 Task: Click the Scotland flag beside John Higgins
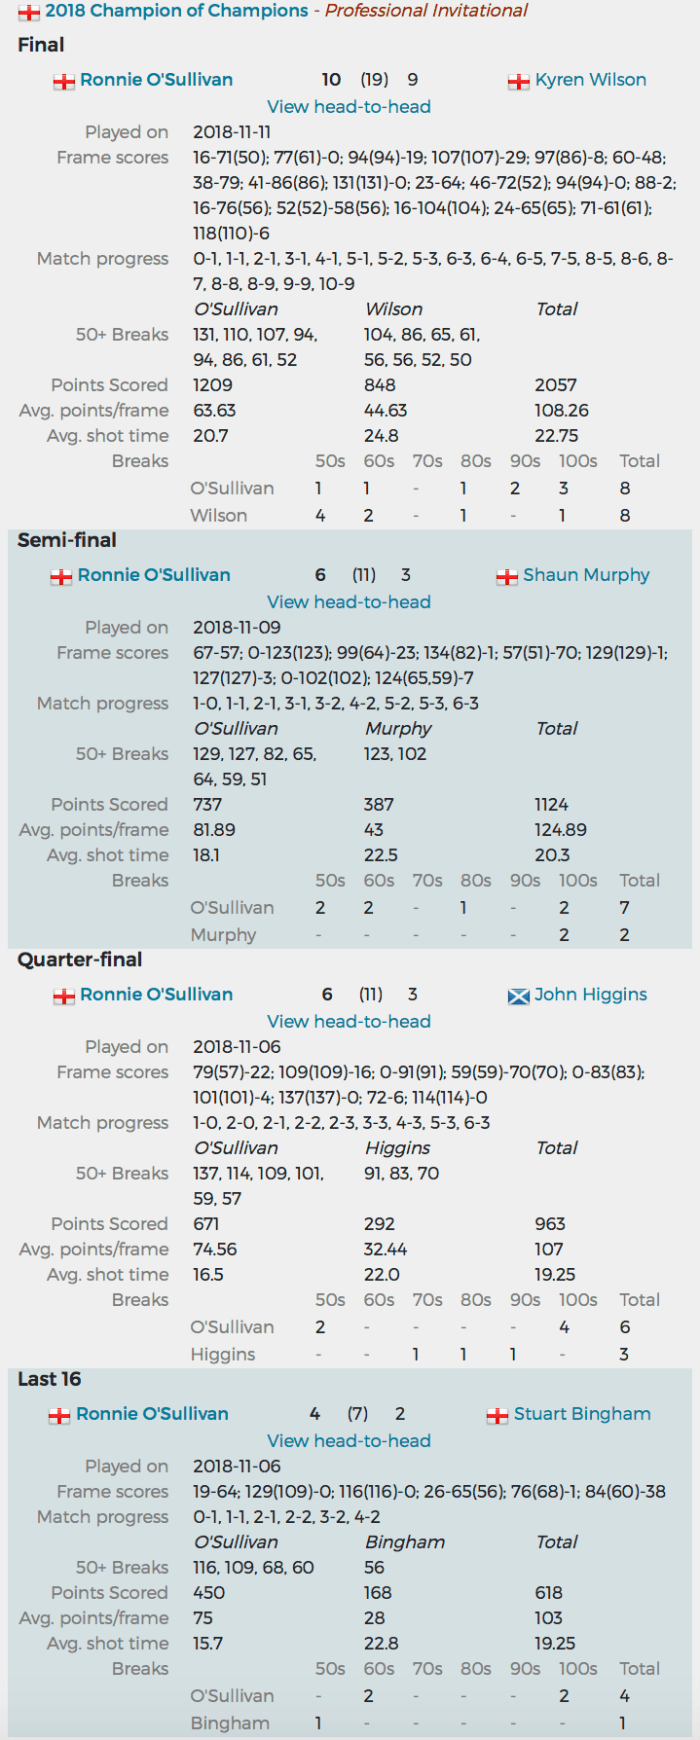(x=518, y=996)
